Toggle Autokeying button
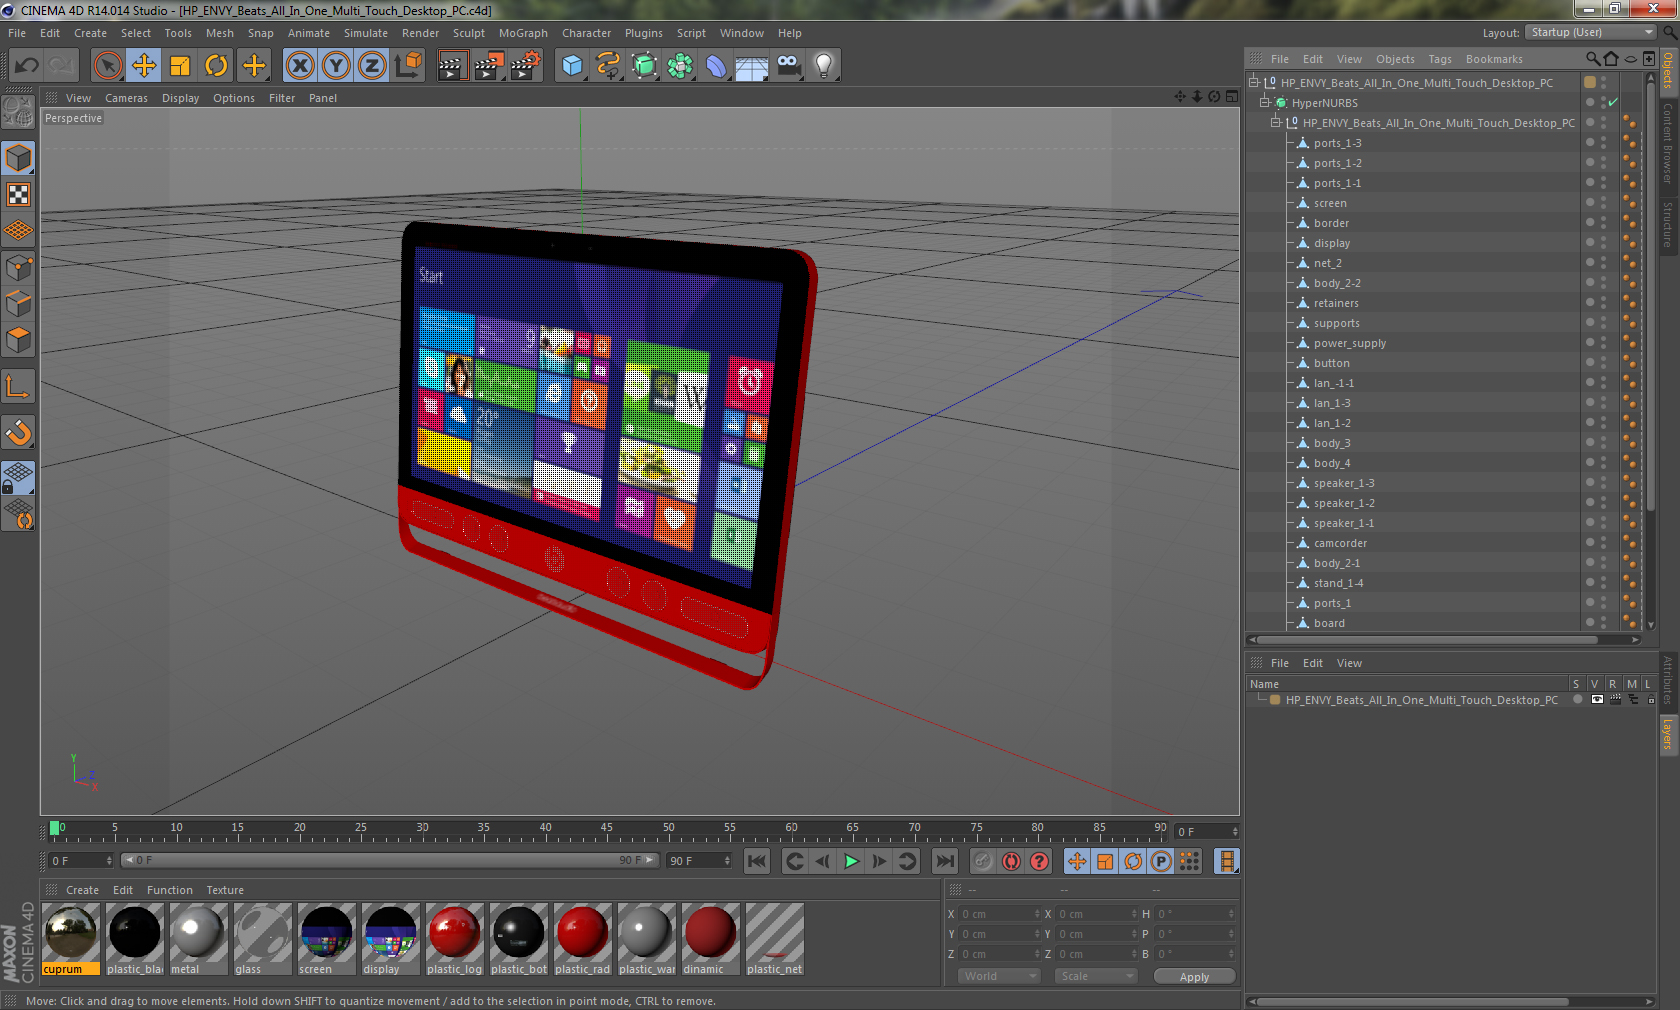Image resolution: width=1680 pixels, height=1010 pixels. click(1011, 861)
